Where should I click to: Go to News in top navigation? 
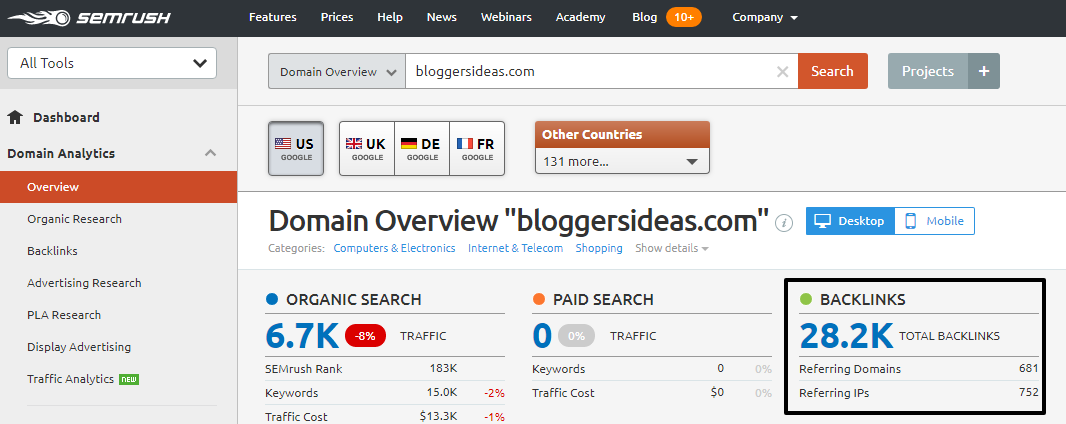coord(441,18)
